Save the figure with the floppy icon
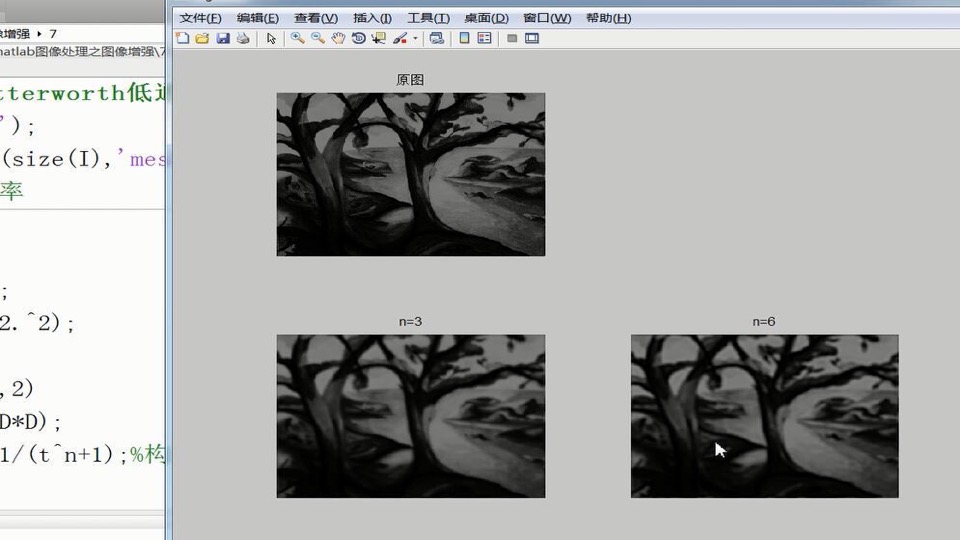Screen dimensions: 960x540 point(223,38)
